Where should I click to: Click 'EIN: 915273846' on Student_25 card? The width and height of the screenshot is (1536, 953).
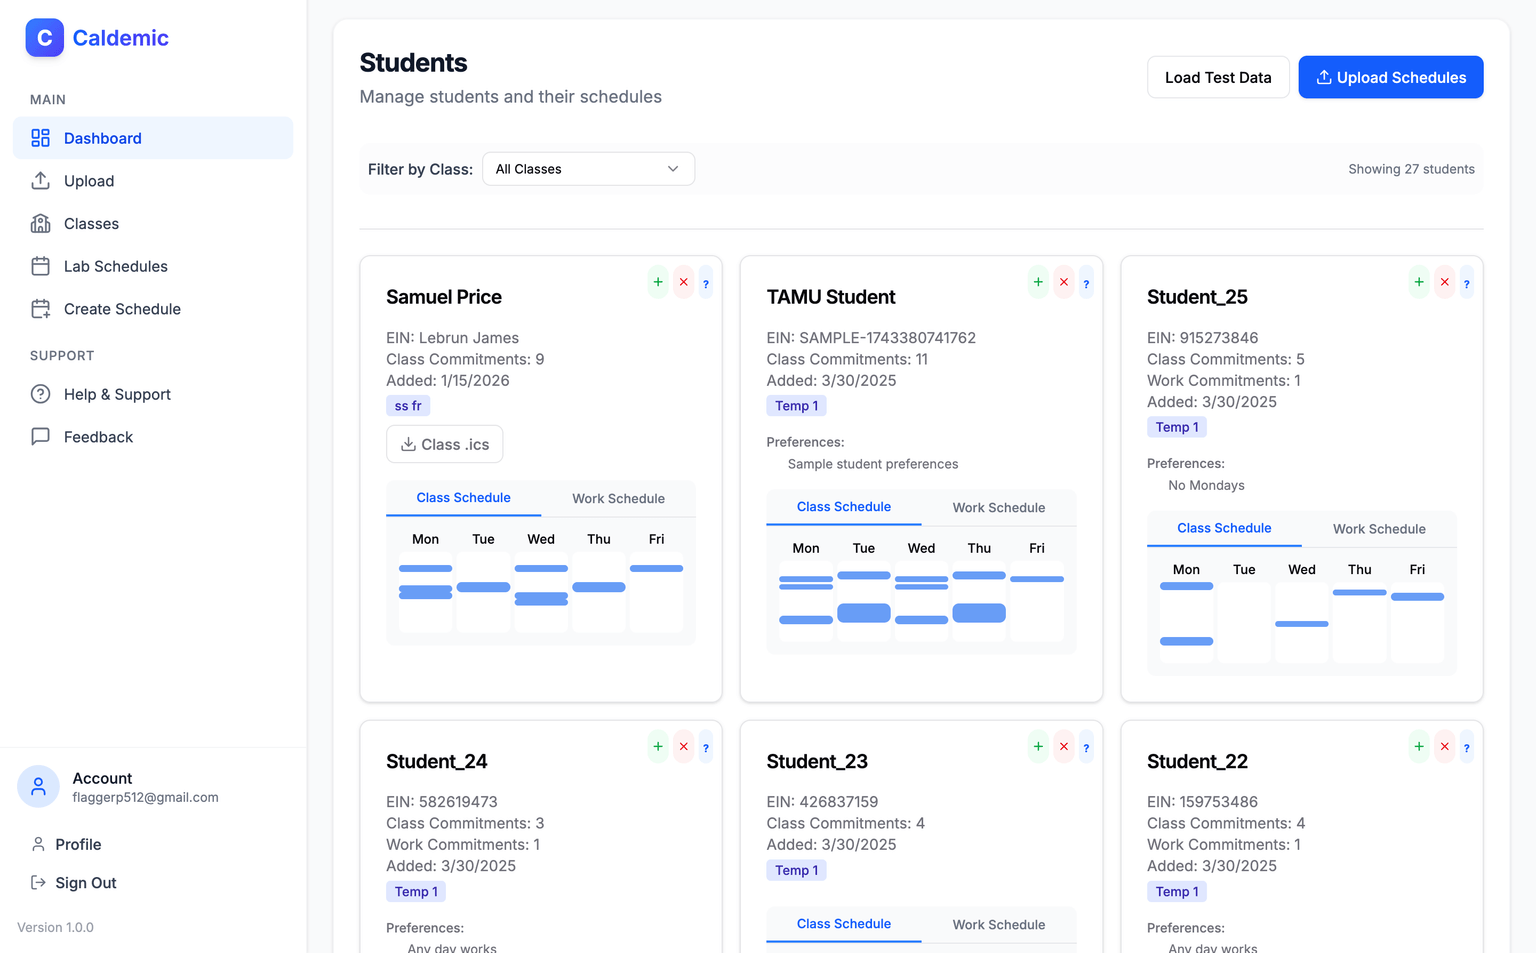point(1202,338)
